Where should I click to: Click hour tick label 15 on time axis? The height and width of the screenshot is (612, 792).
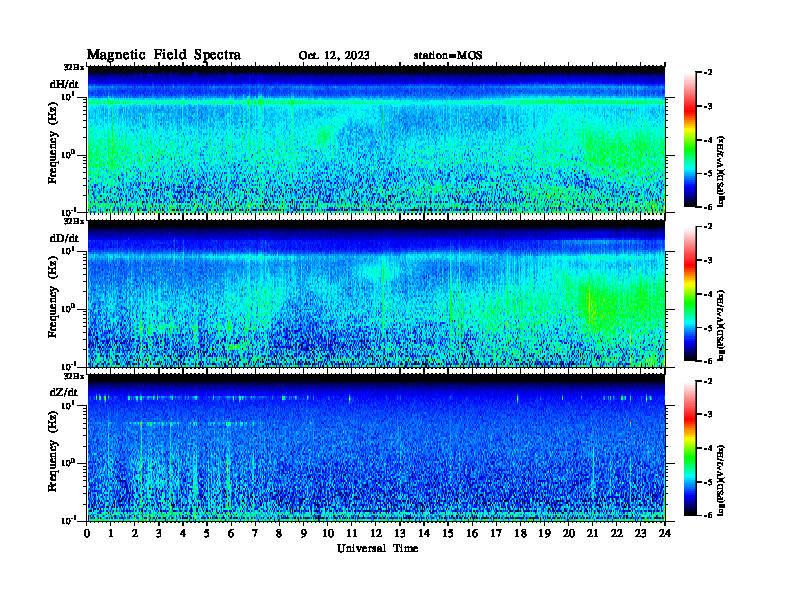tap(448, 534)
